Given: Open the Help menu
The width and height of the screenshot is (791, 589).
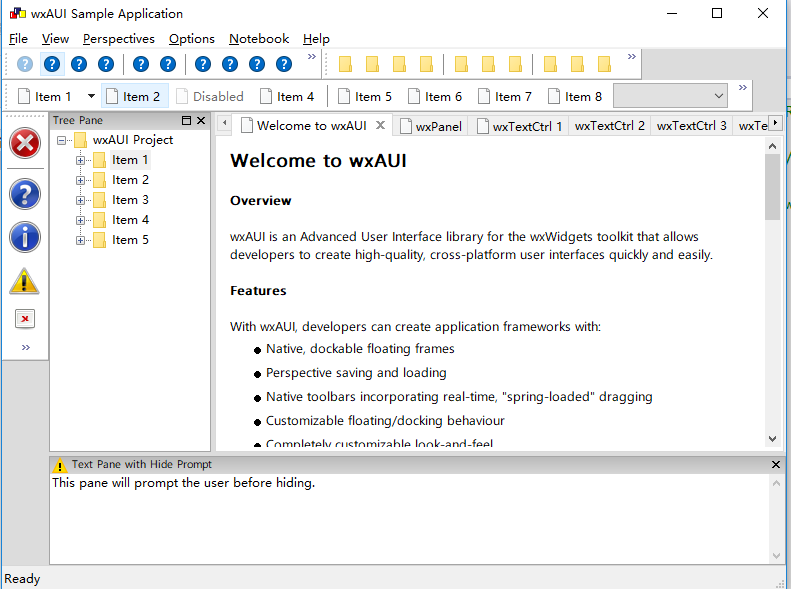Looking at the screenshot, I should [x=316, y=39].
